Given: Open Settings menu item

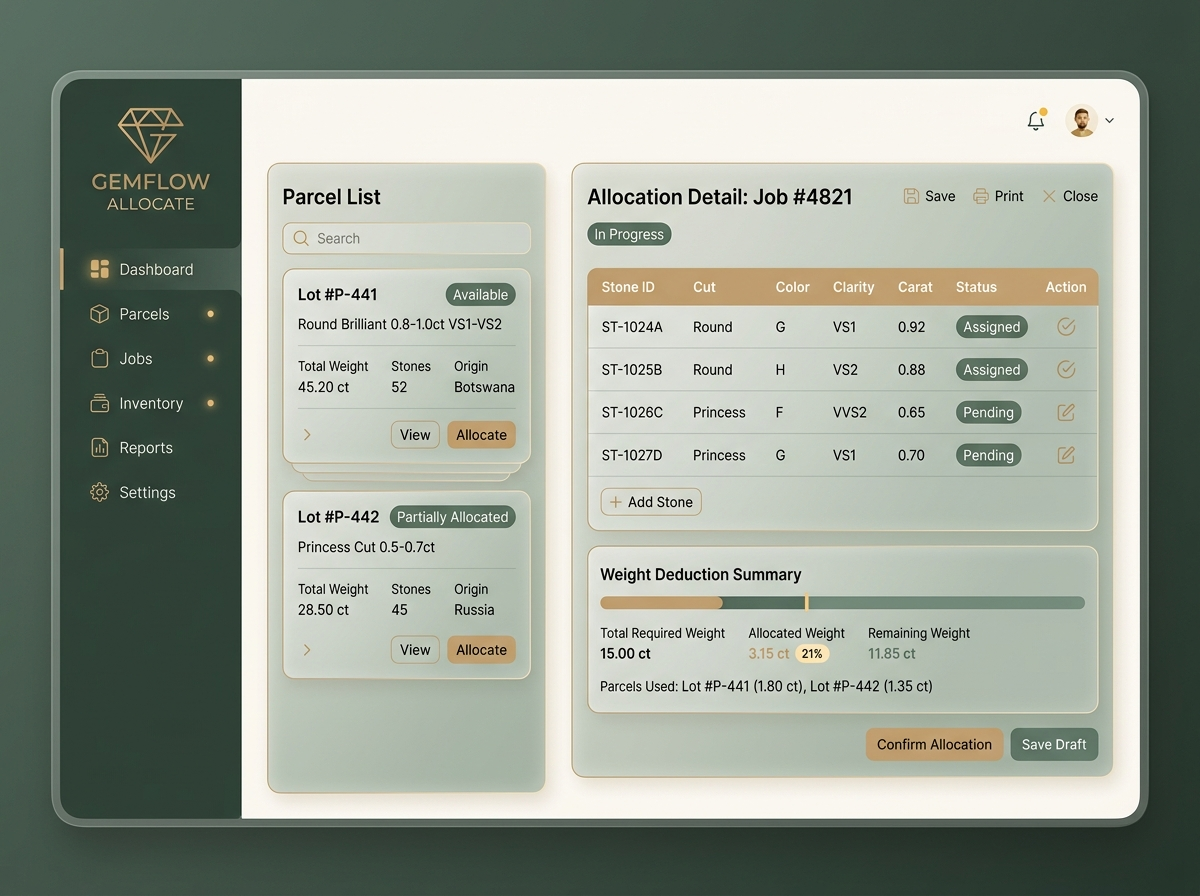Looking at the screenshot, I should [x=150, y=492].
